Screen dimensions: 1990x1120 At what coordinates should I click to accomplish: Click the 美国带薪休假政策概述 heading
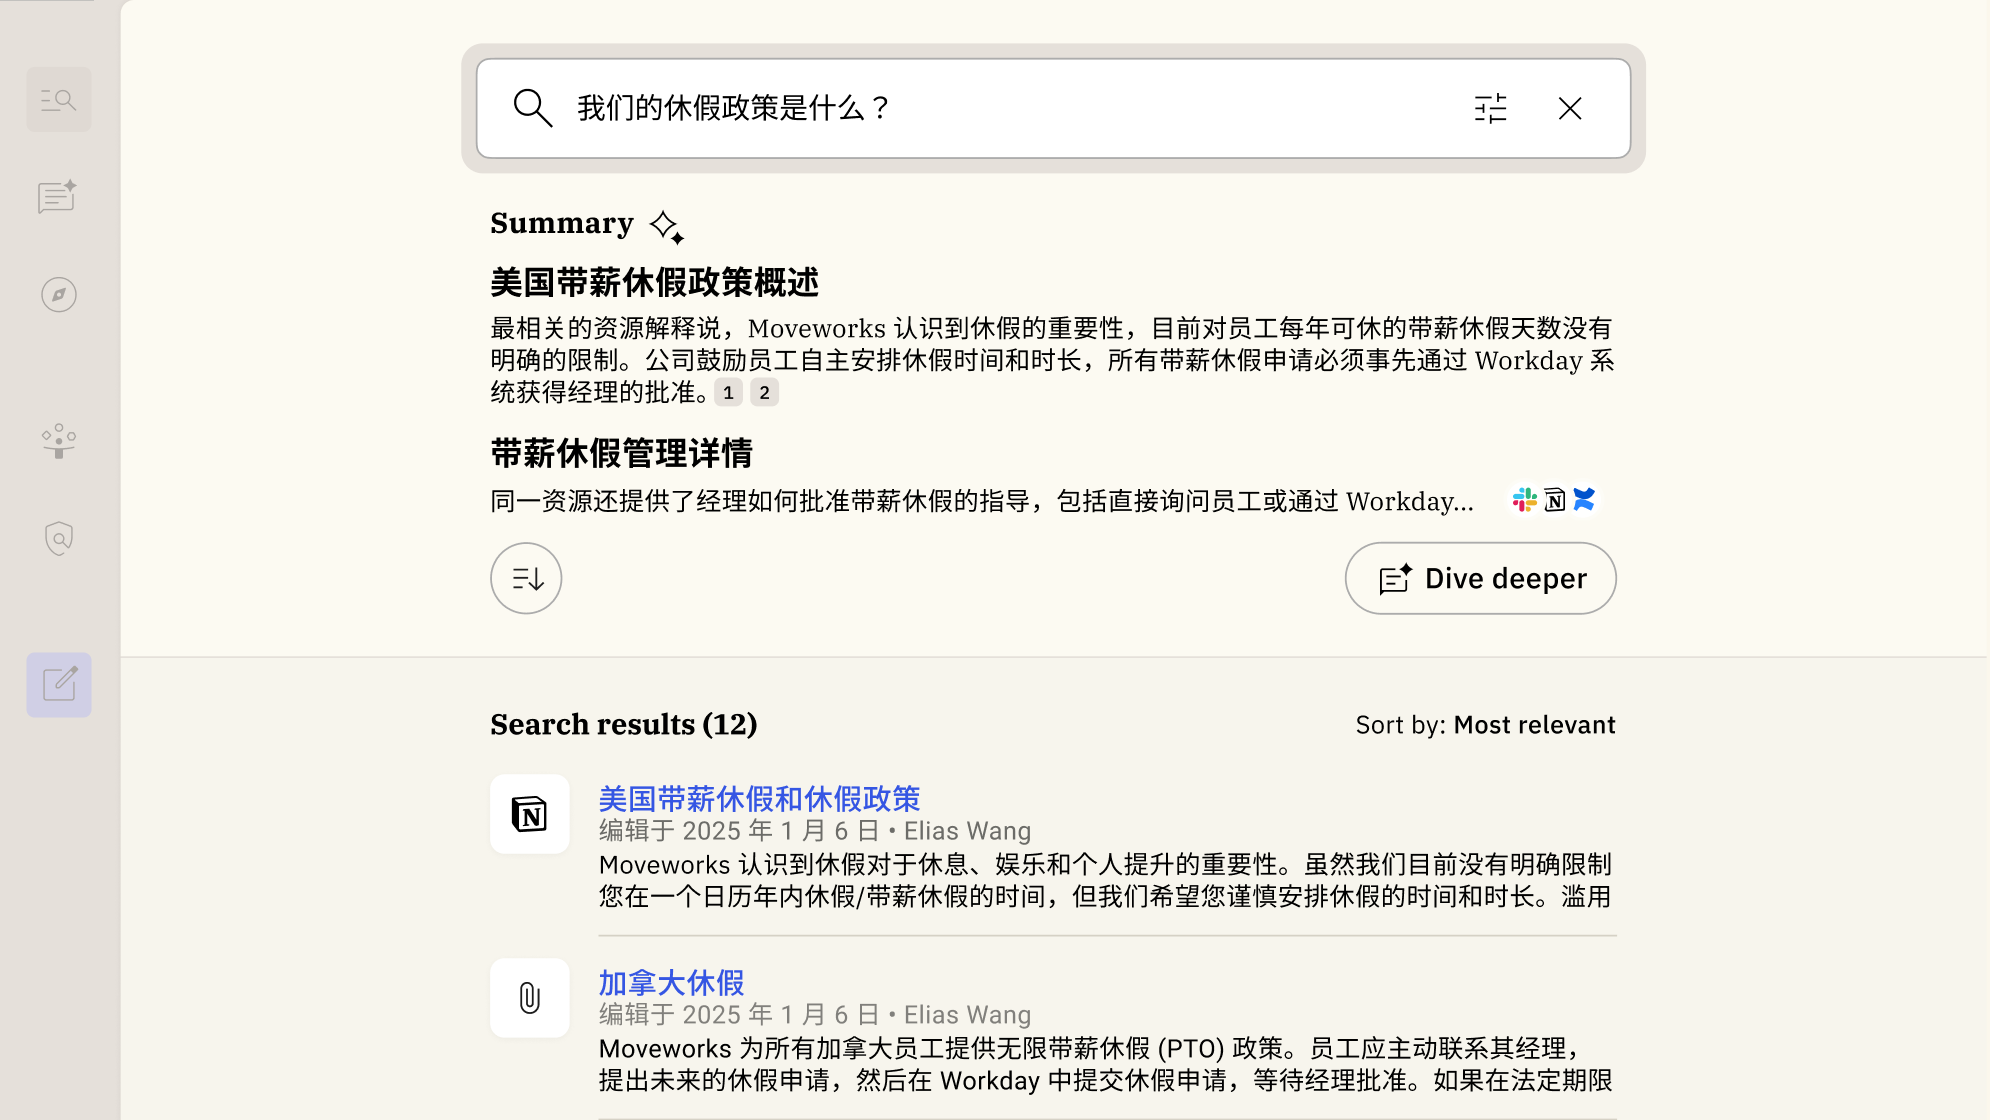[654, 283]
